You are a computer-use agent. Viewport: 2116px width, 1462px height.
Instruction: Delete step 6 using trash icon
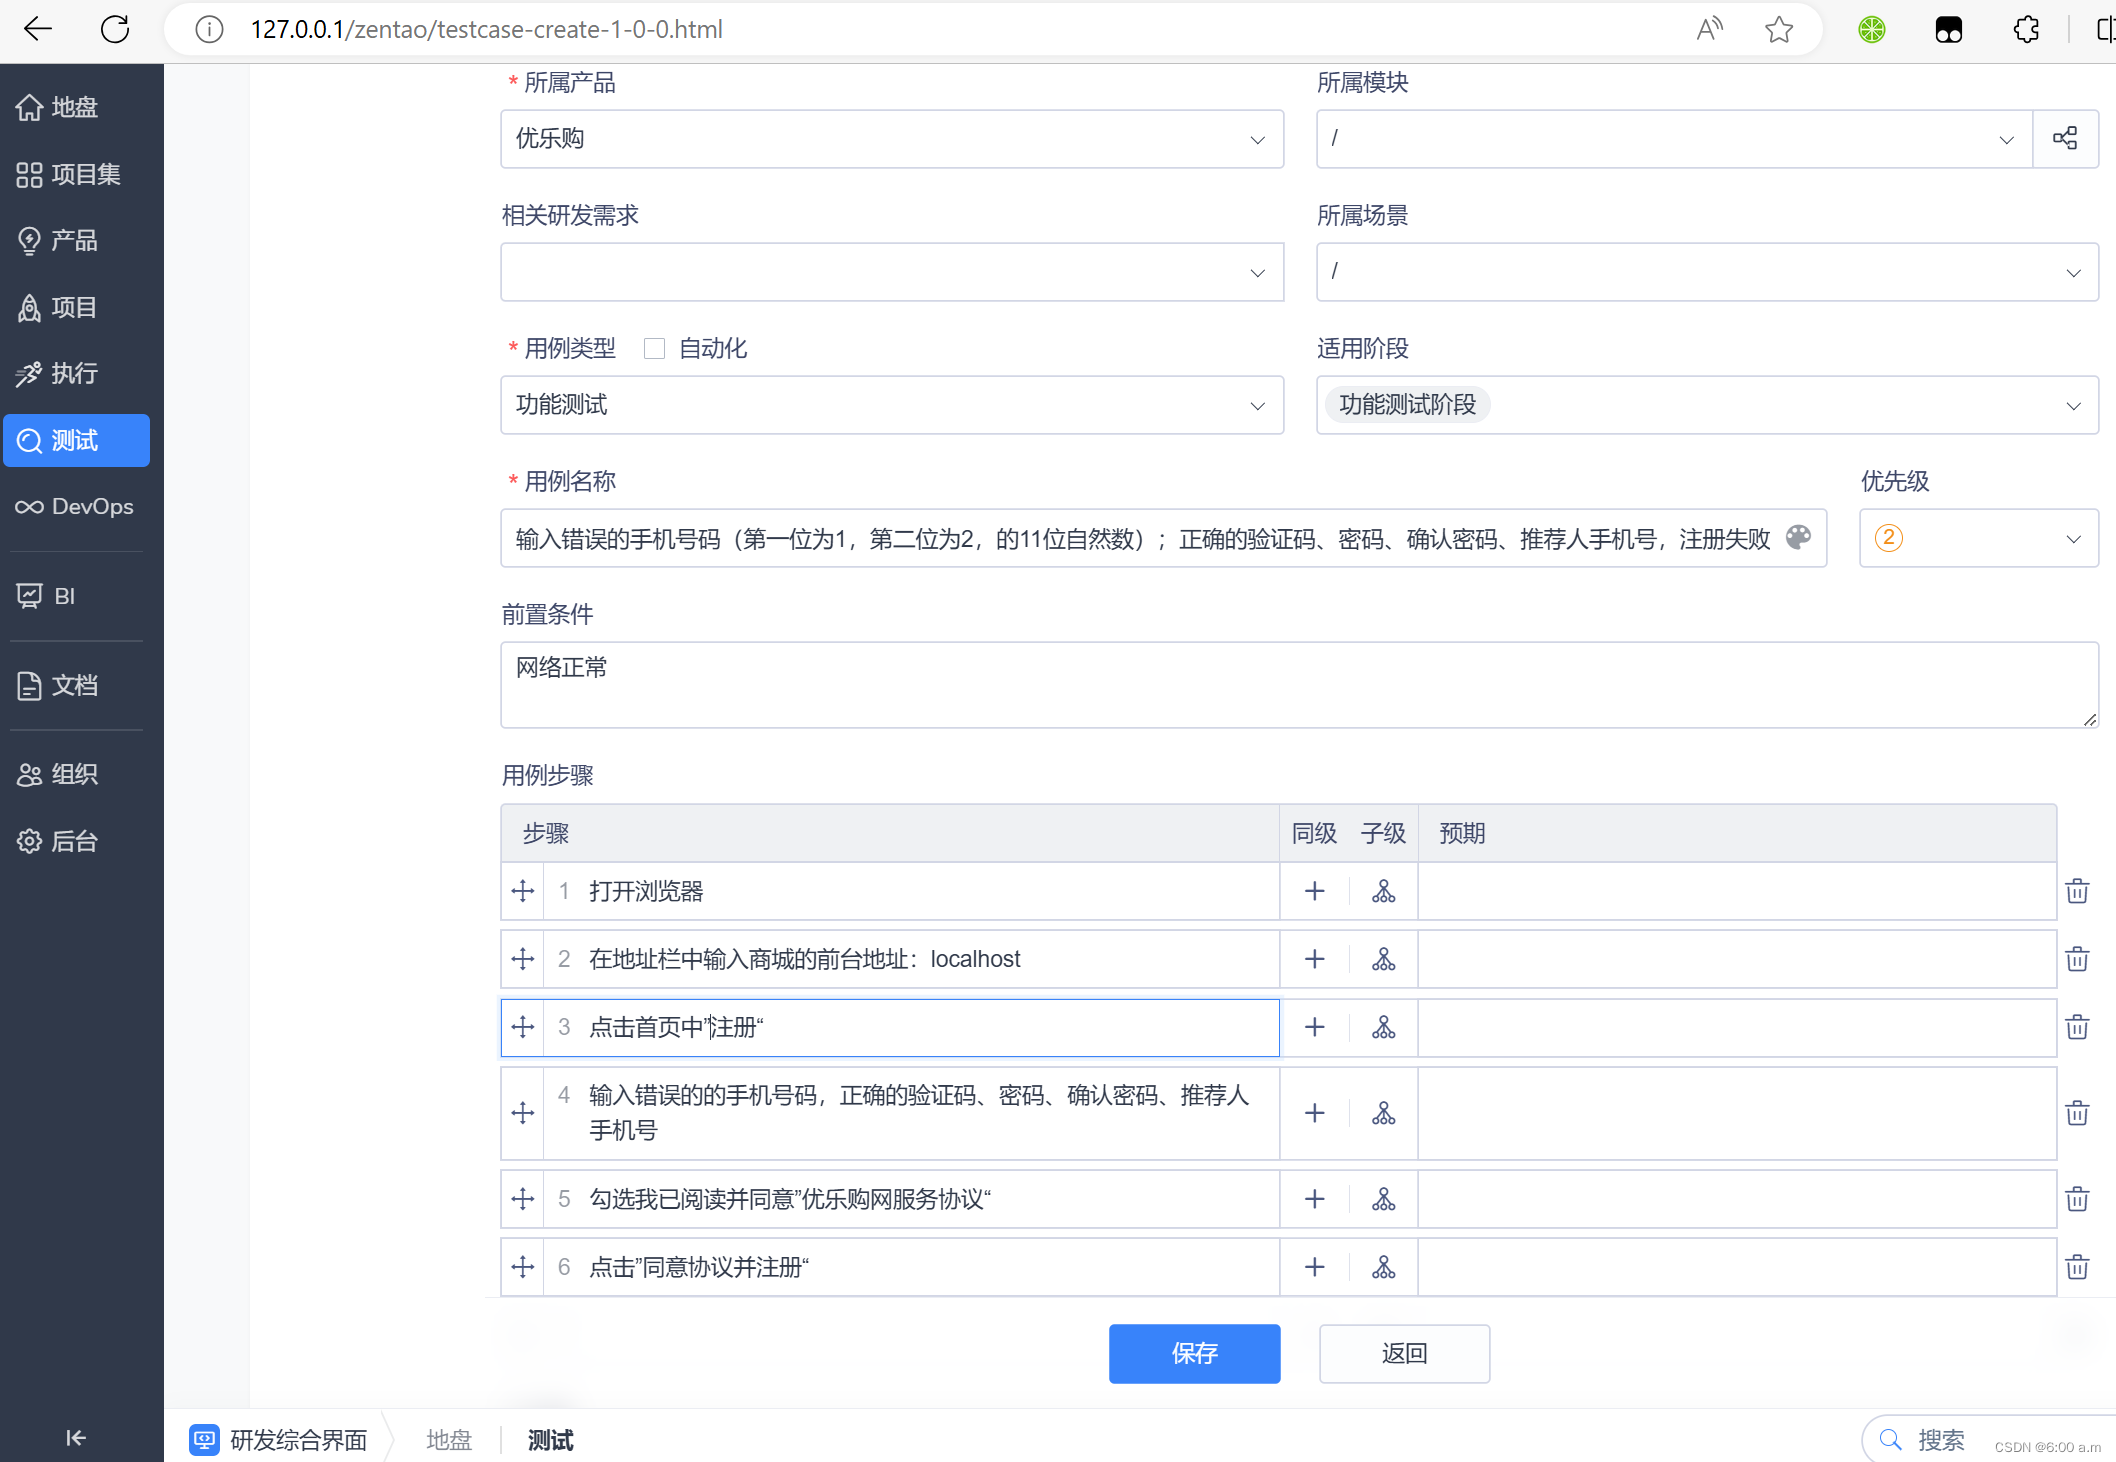(x=2077, y=1267)
